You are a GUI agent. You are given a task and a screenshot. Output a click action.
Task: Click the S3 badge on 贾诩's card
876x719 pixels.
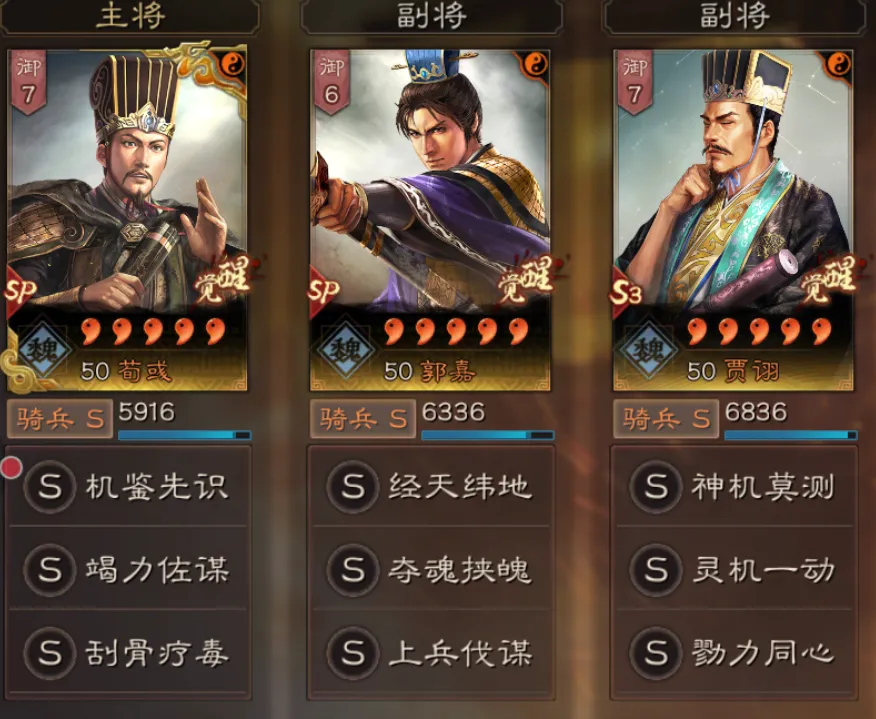[x=626, y=293]
